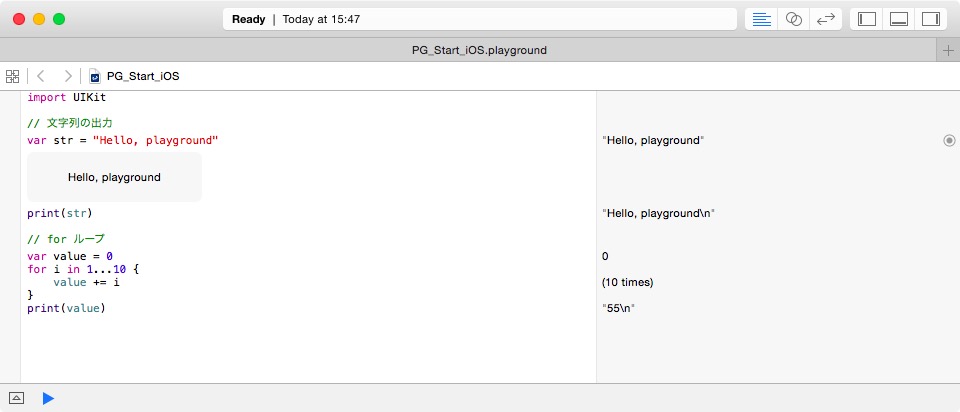Toggle the bottom Debug area panel

(899, 19)
